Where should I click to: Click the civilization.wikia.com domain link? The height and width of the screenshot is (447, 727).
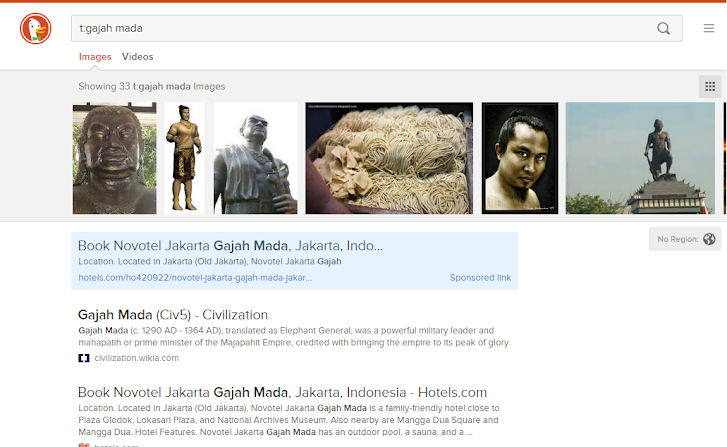tap(136, 358)
